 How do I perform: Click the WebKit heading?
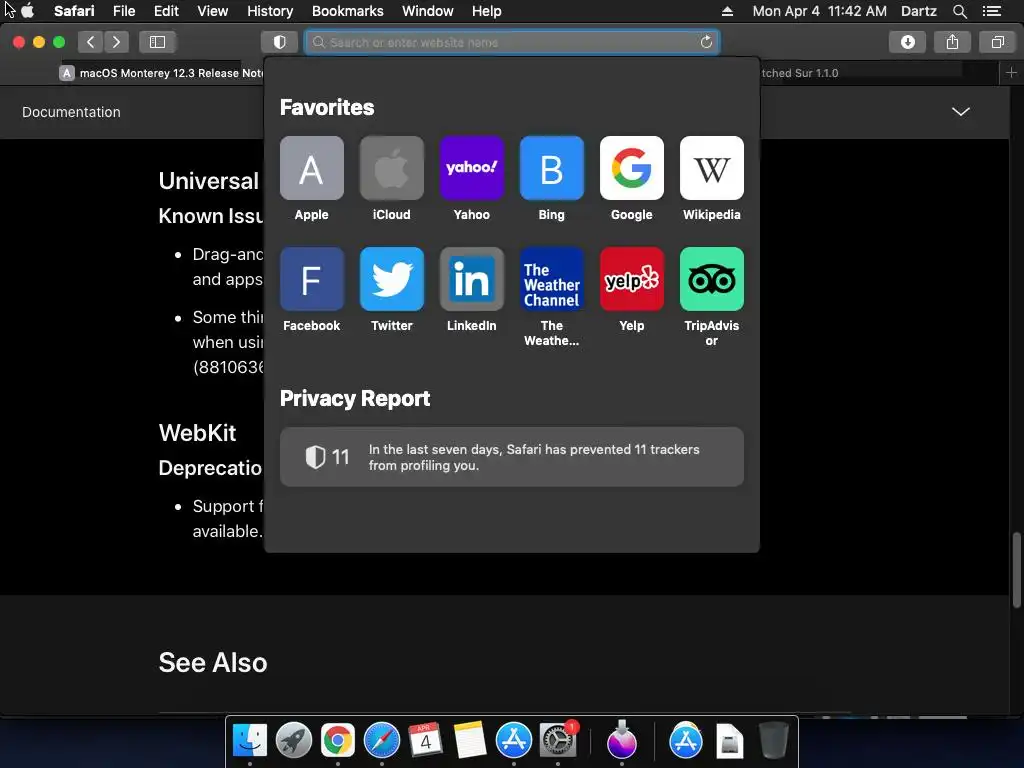pos(197,432)
